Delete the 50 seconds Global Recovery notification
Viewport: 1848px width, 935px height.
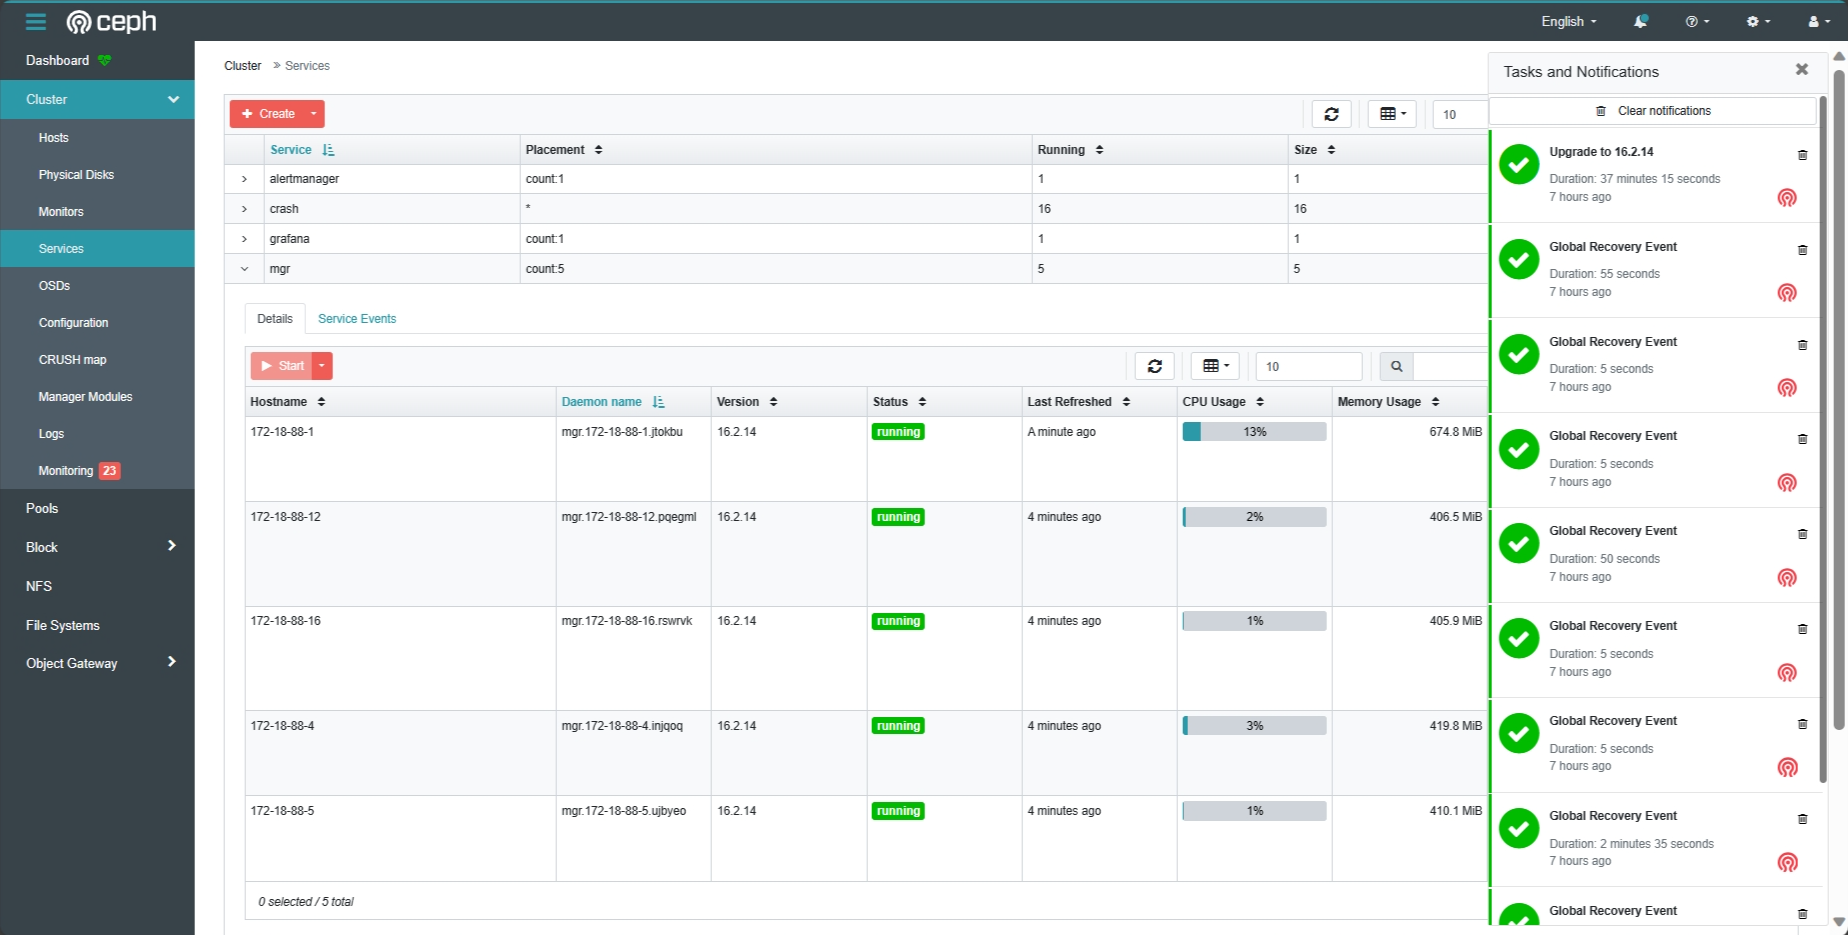[1802, 534]
